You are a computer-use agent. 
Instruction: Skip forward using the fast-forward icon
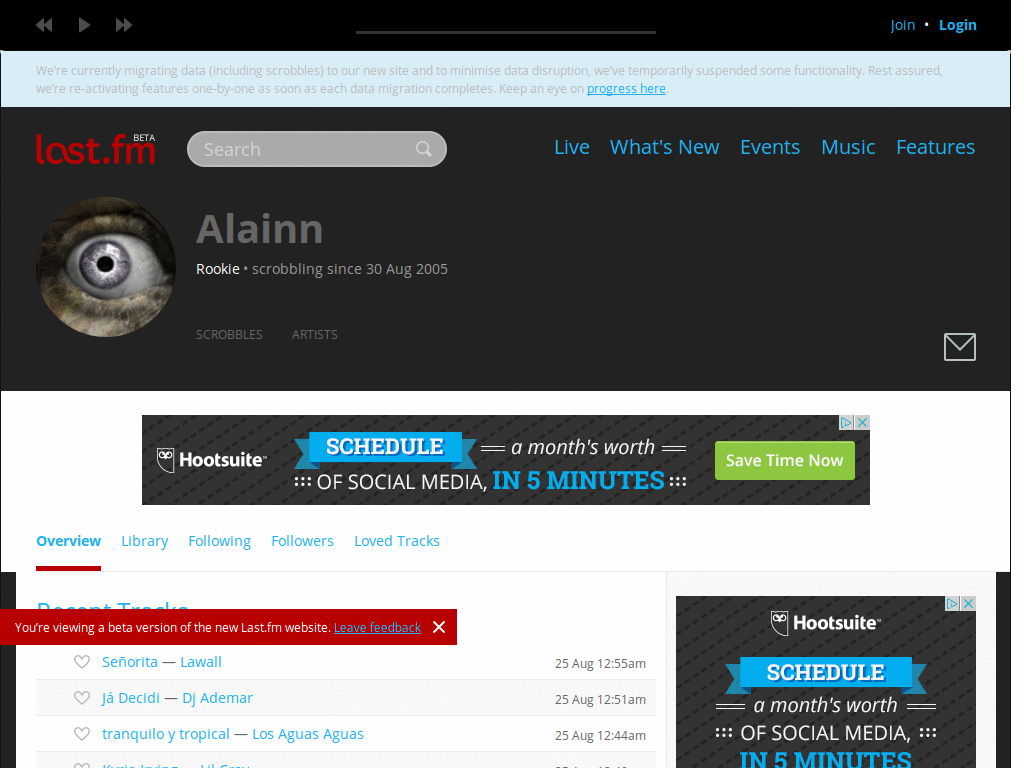pos(123,25)
